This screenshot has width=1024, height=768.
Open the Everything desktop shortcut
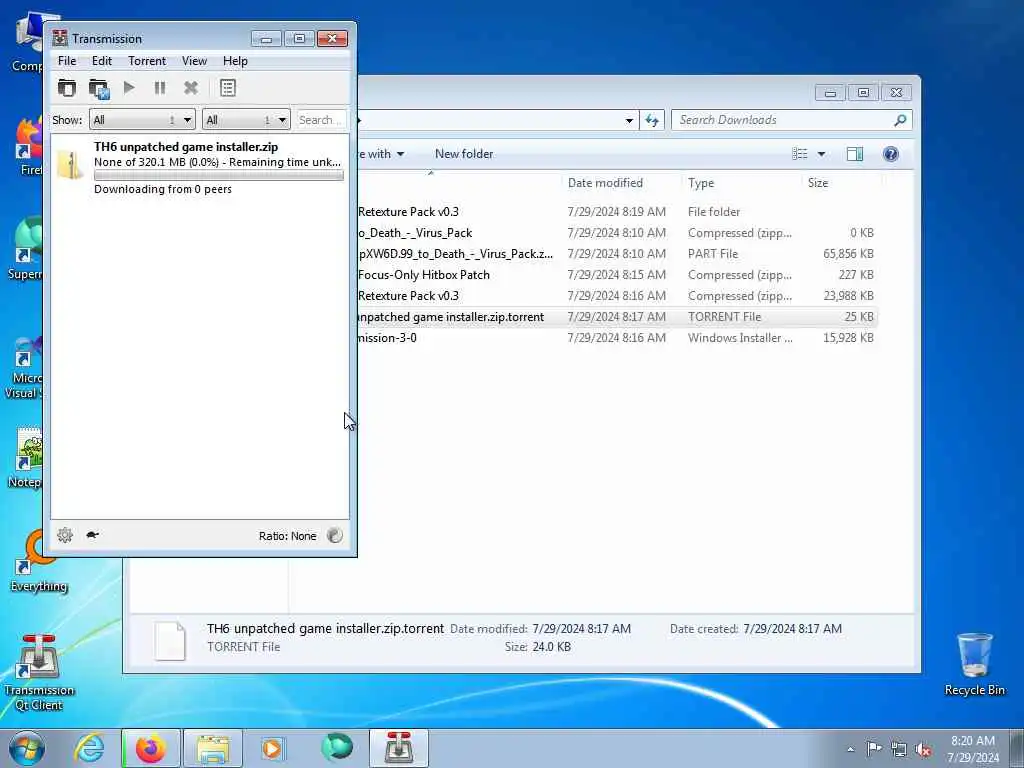coord(38,562)
